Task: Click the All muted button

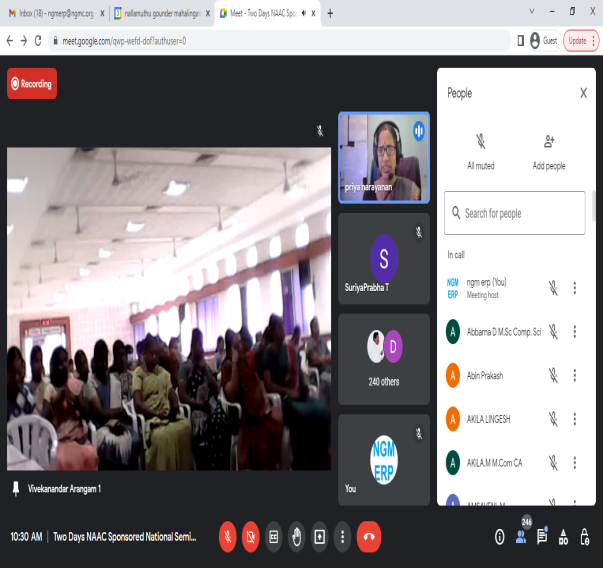Action: (480, 152)
